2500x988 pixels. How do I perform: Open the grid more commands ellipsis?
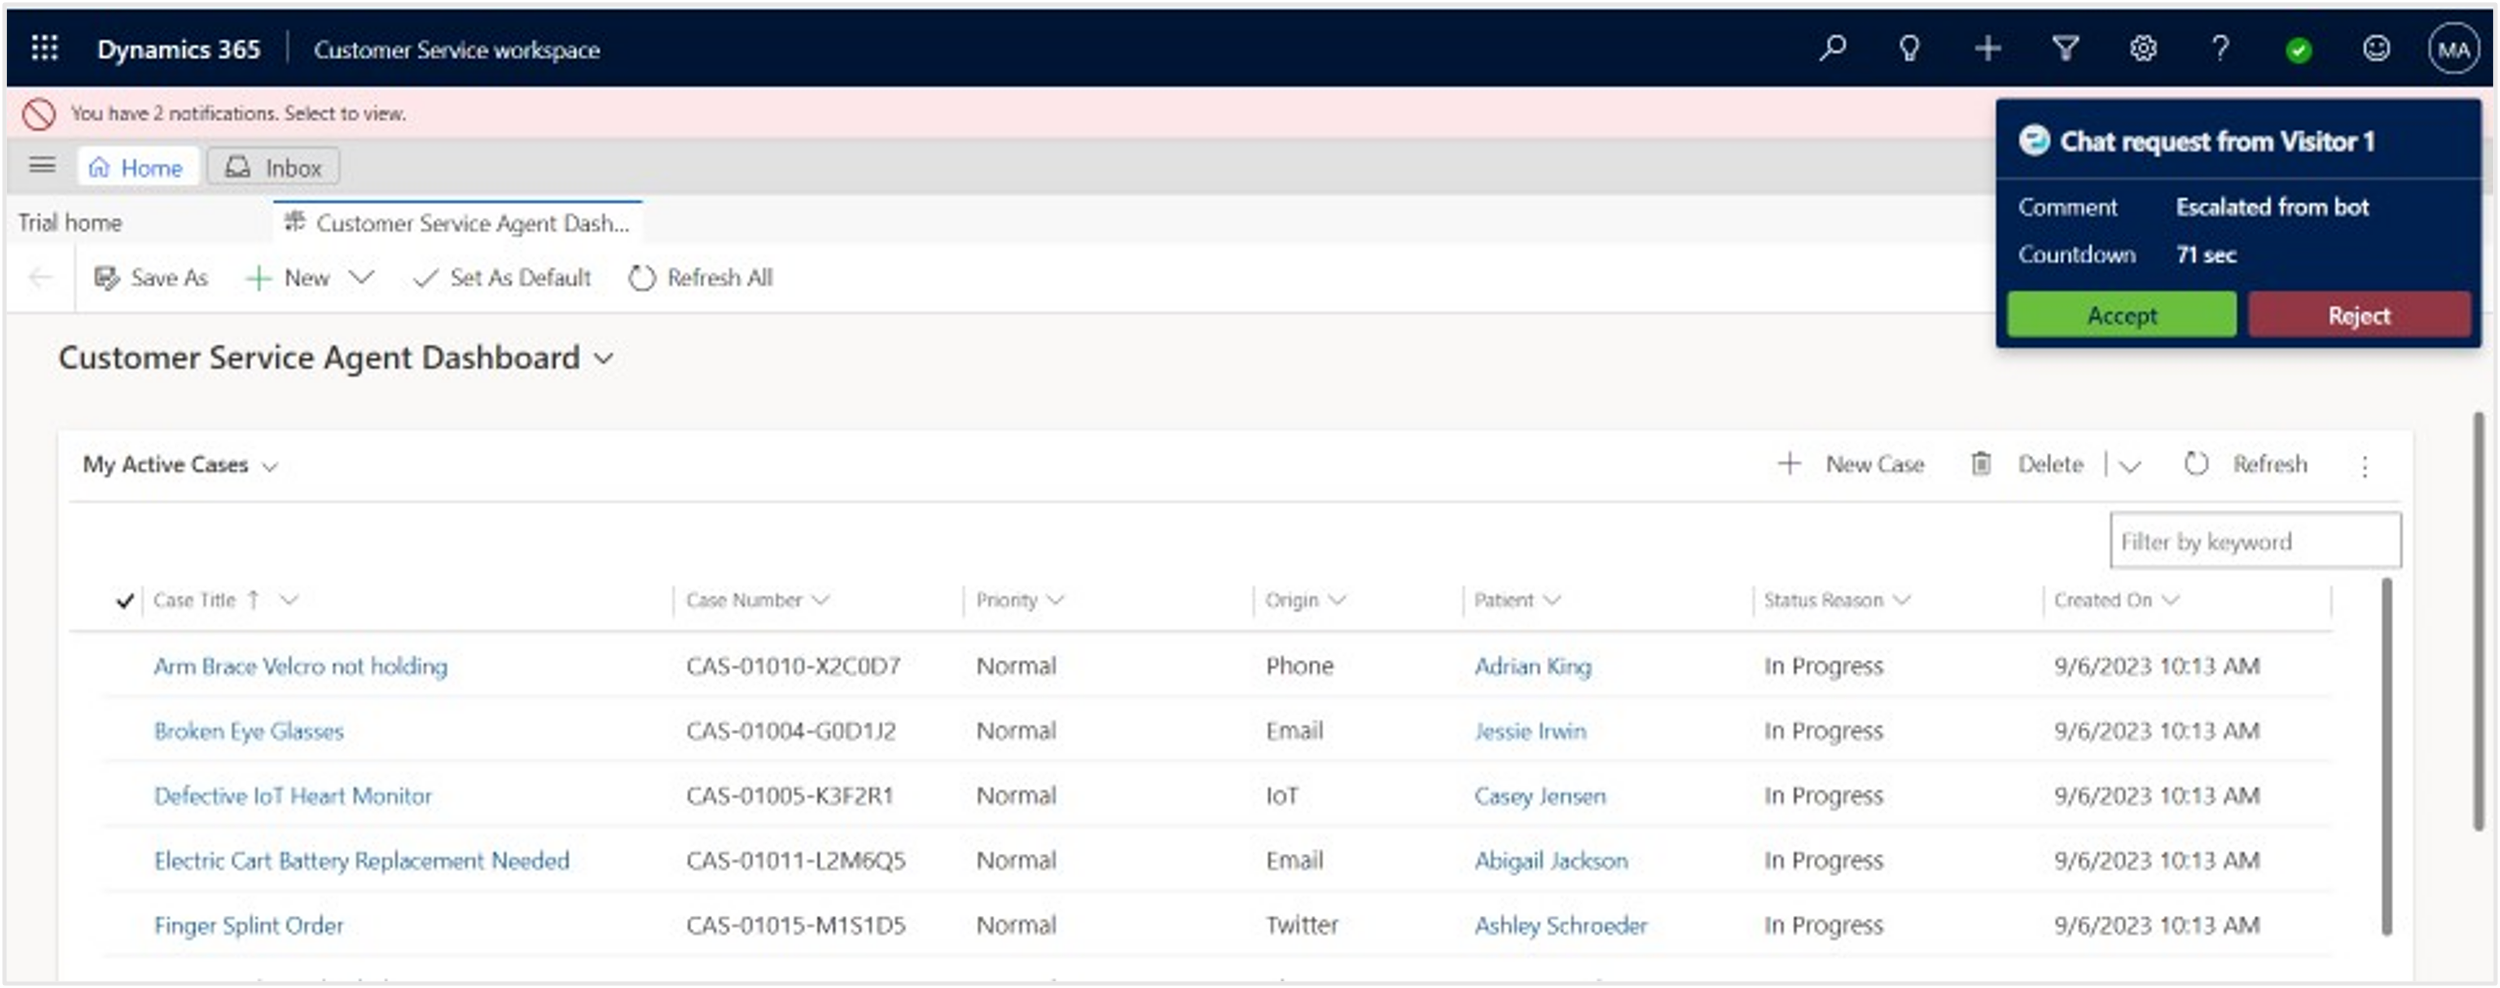[x=2365, y=466]
